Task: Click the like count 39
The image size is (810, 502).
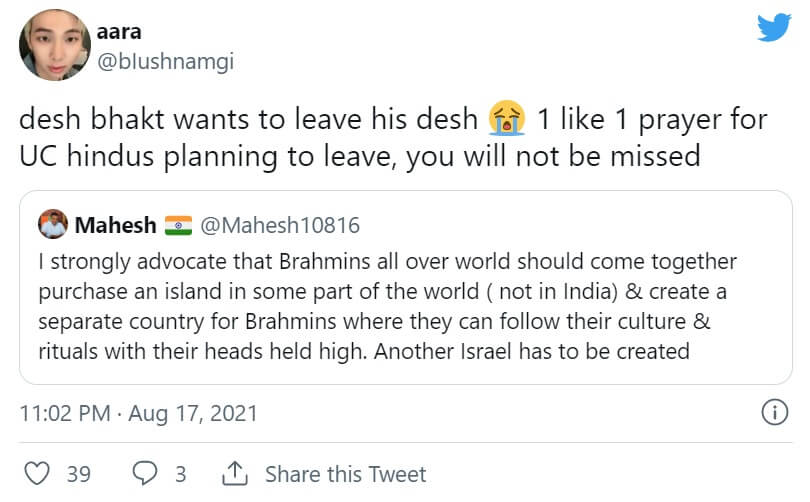Action: 79,474
